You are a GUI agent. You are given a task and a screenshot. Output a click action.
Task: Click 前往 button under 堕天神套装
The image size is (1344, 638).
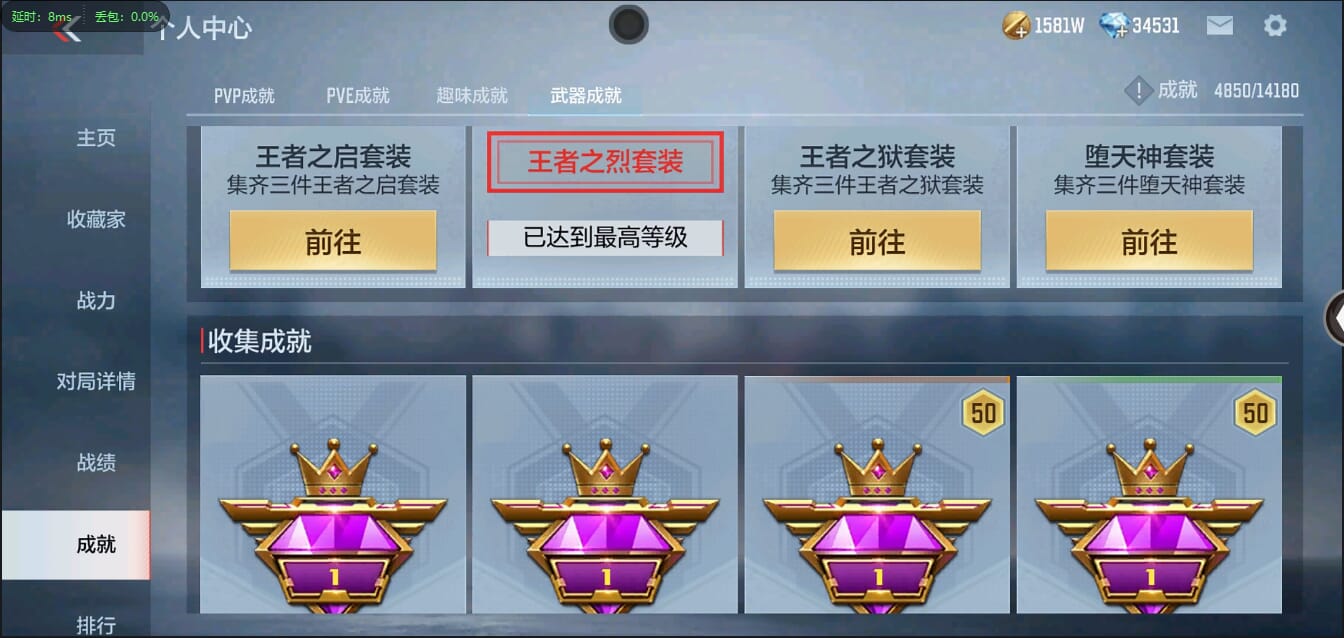point(1149,241)
